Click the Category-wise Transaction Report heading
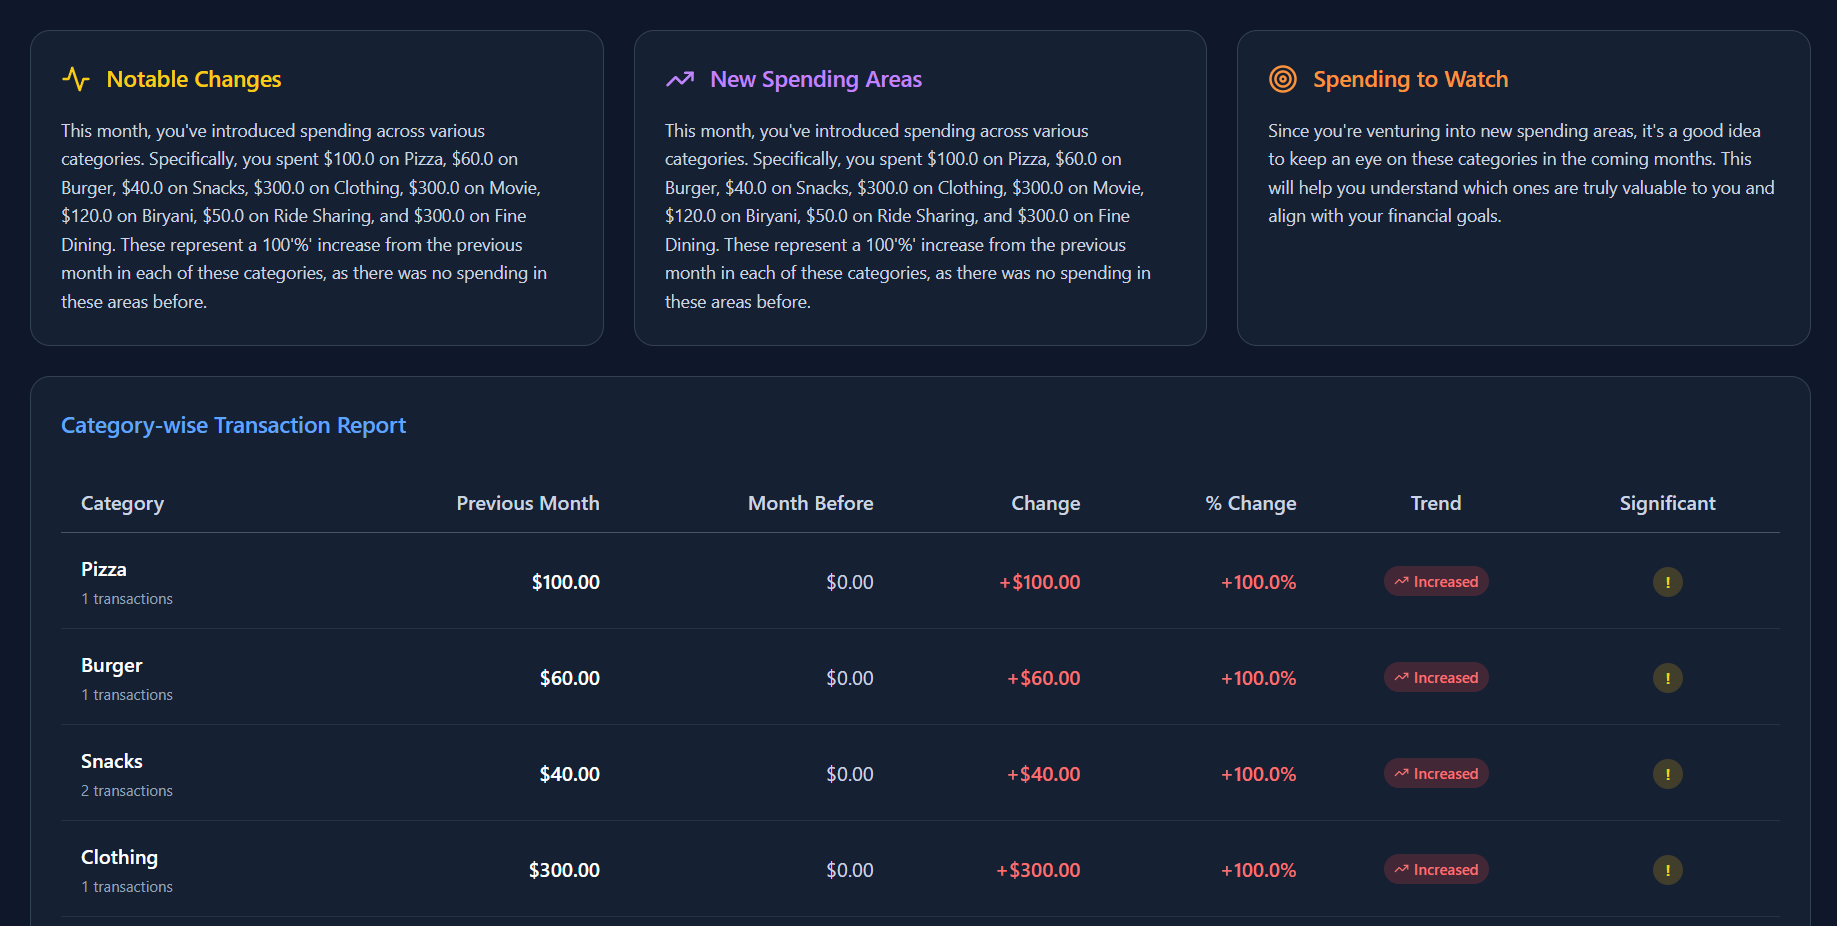Viewport: 1837px width, 926px height. coord(233,425)
